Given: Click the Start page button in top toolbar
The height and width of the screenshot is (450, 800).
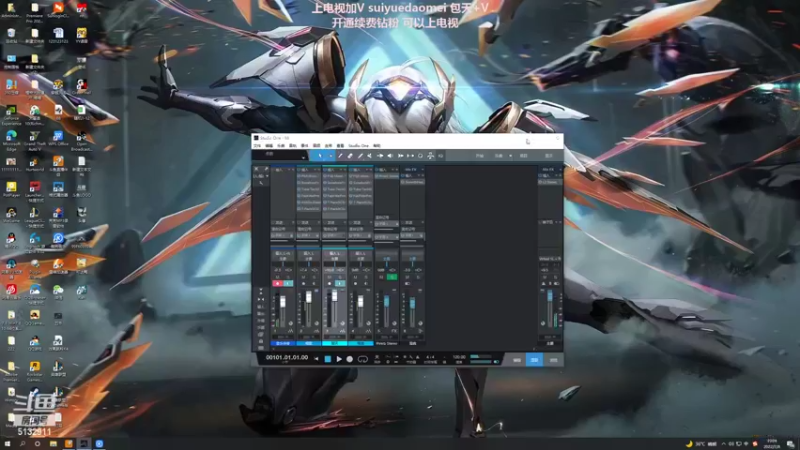Looking at the screenshot, I should click(480, 156).
